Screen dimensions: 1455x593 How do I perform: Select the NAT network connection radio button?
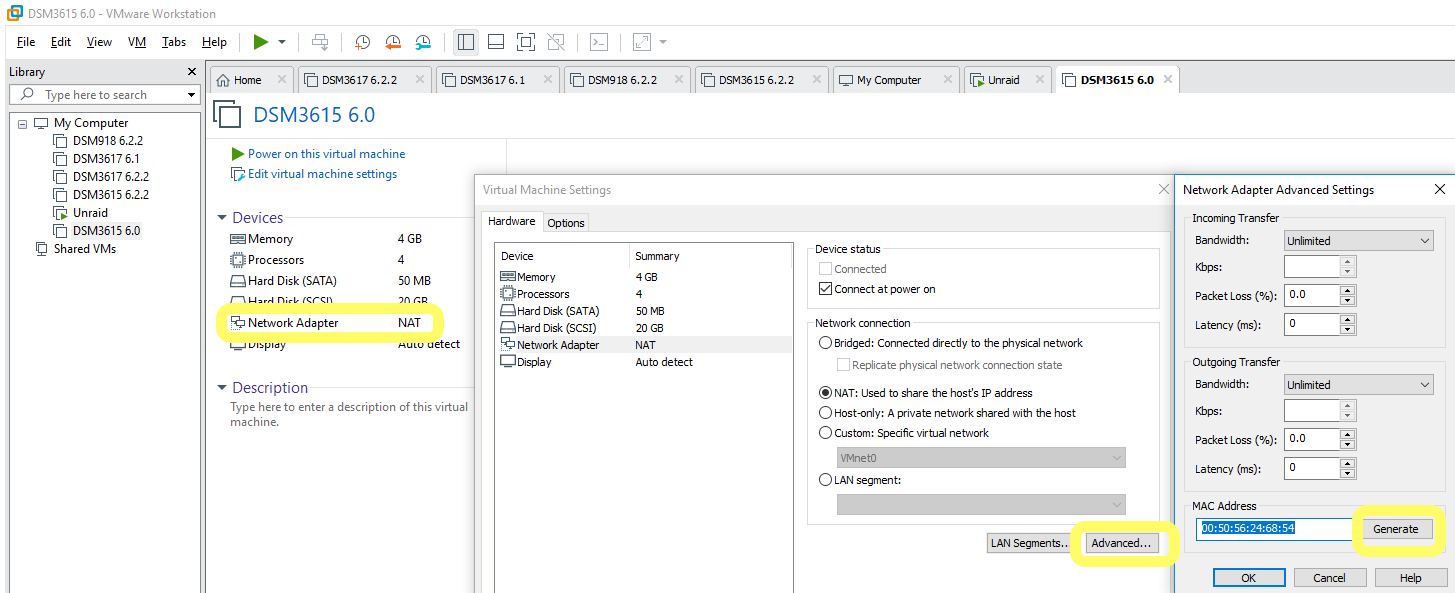click(825, 393)
